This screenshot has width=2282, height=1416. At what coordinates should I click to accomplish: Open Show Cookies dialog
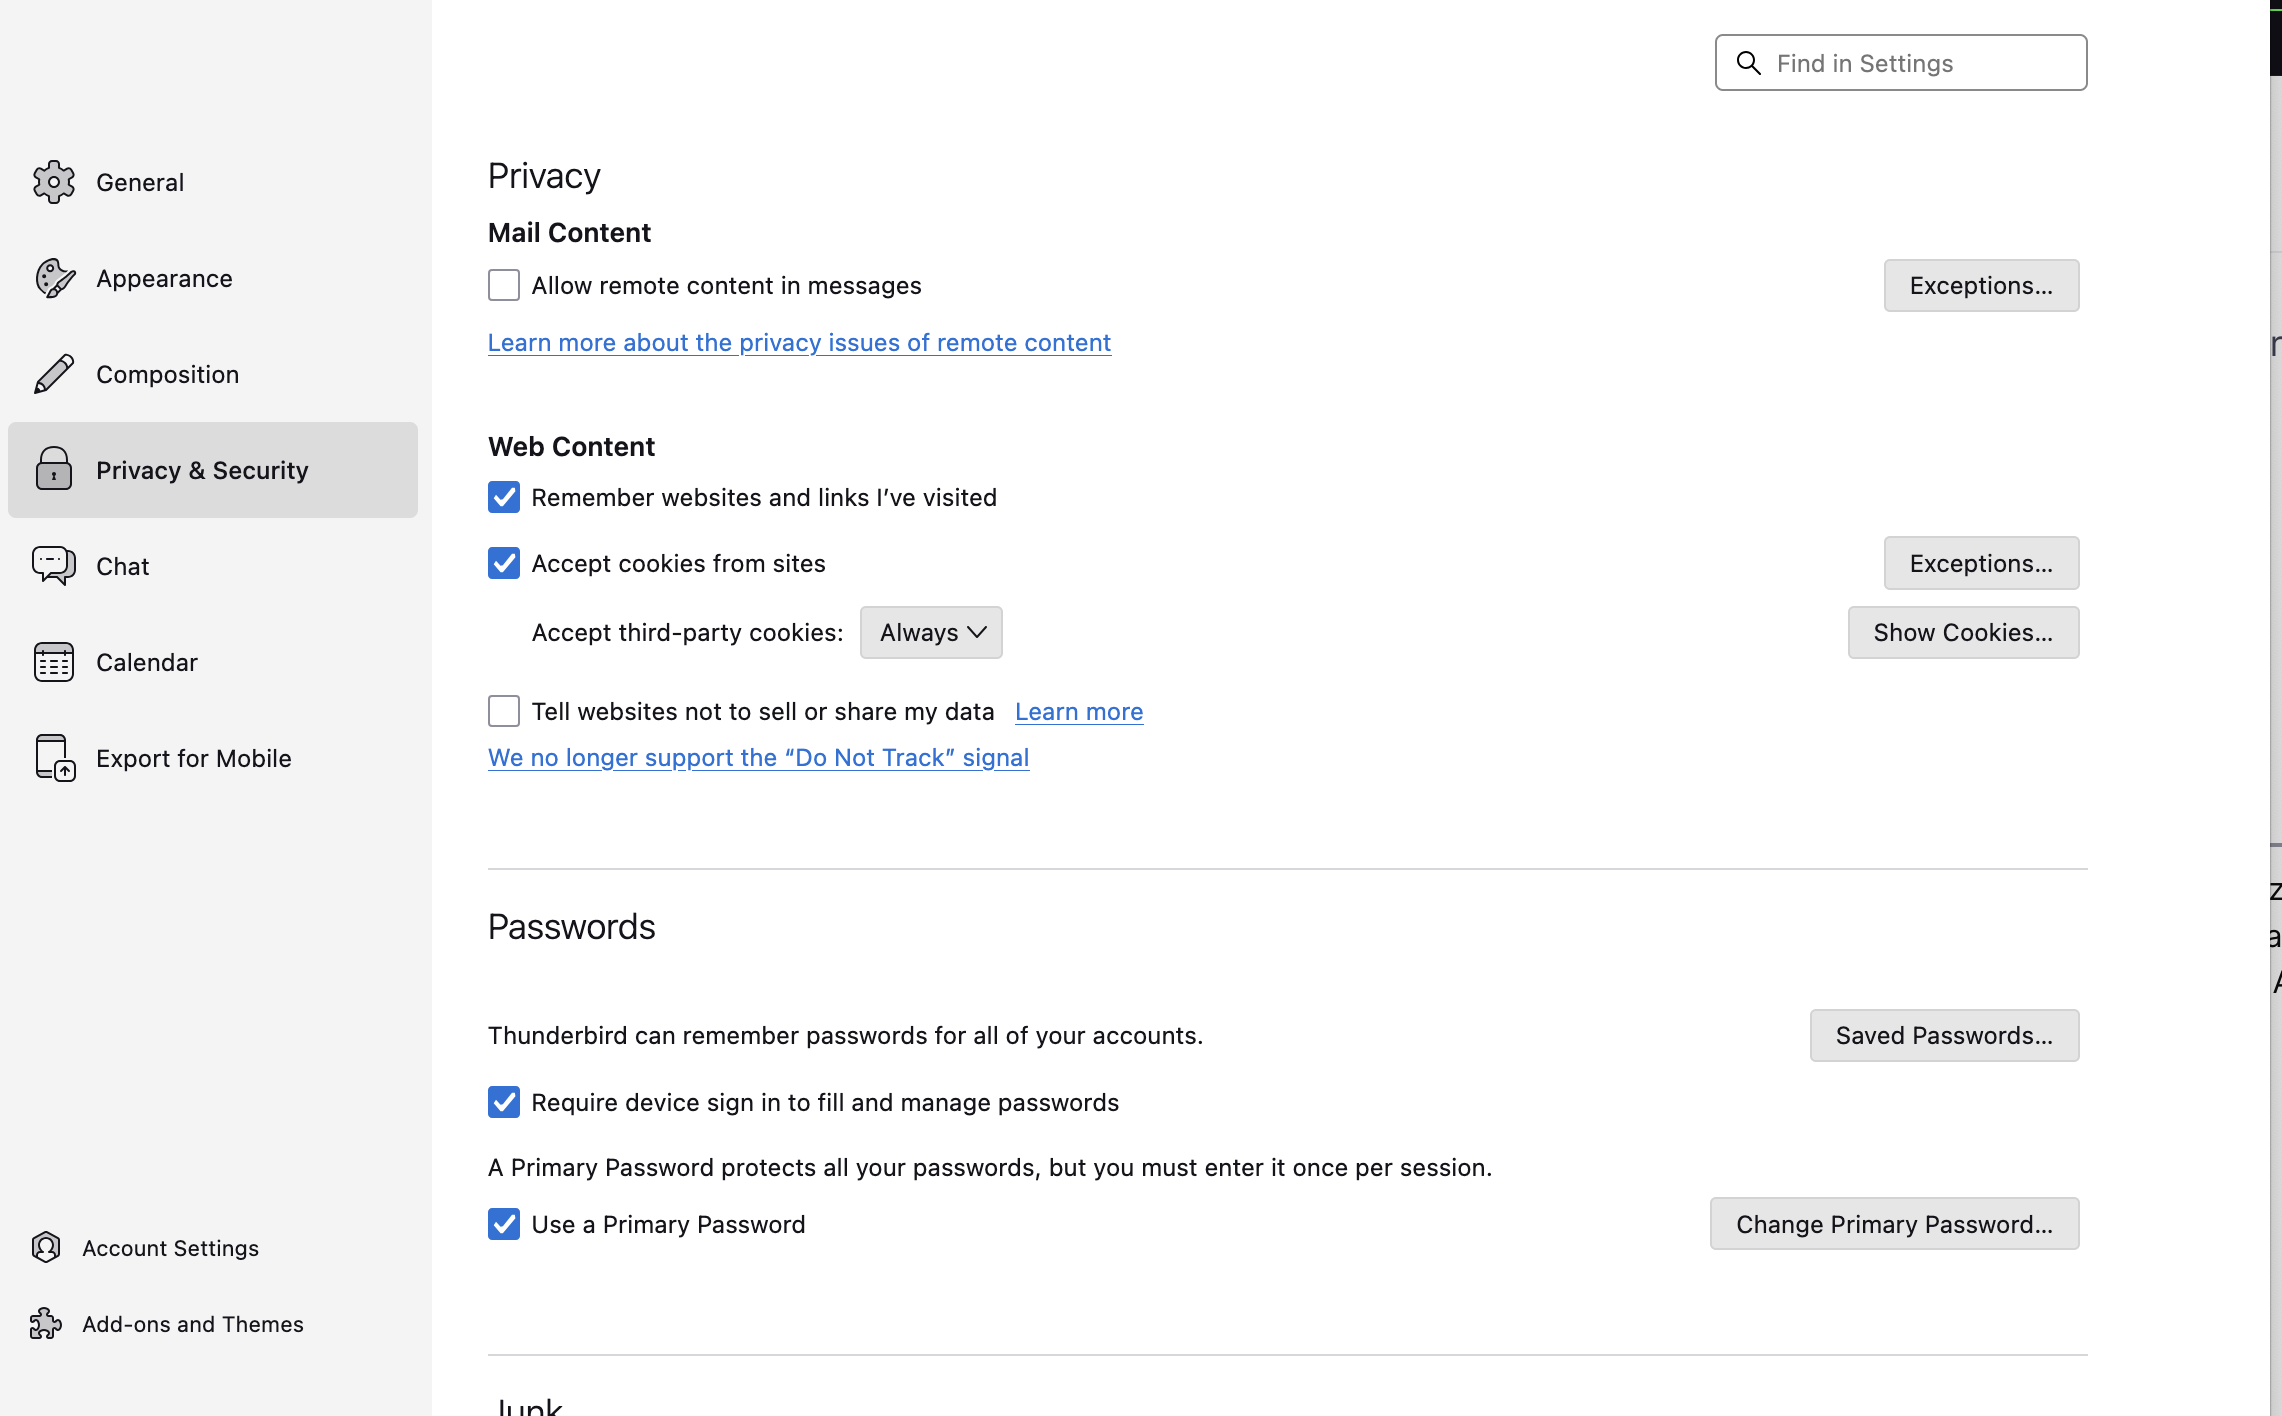(x=1962, y=632)
